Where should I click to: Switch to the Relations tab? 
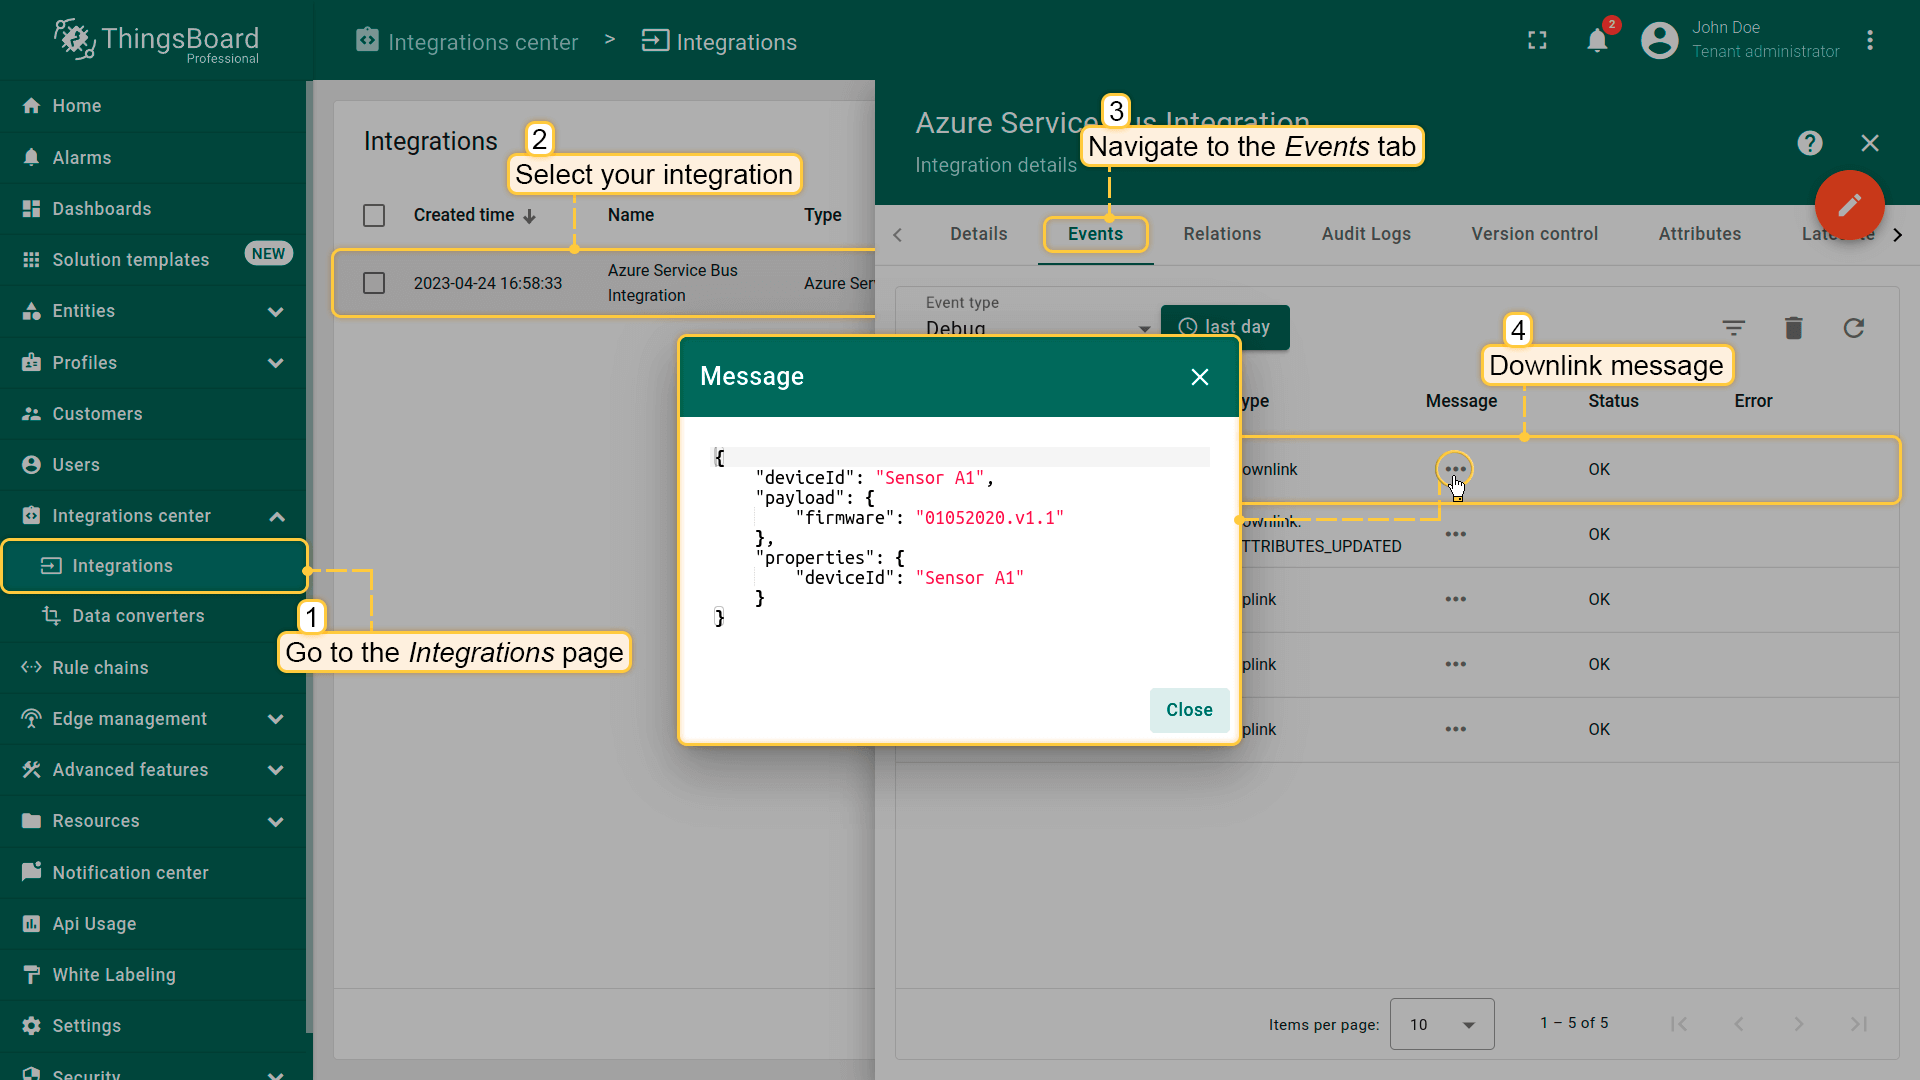[1222, 234]
